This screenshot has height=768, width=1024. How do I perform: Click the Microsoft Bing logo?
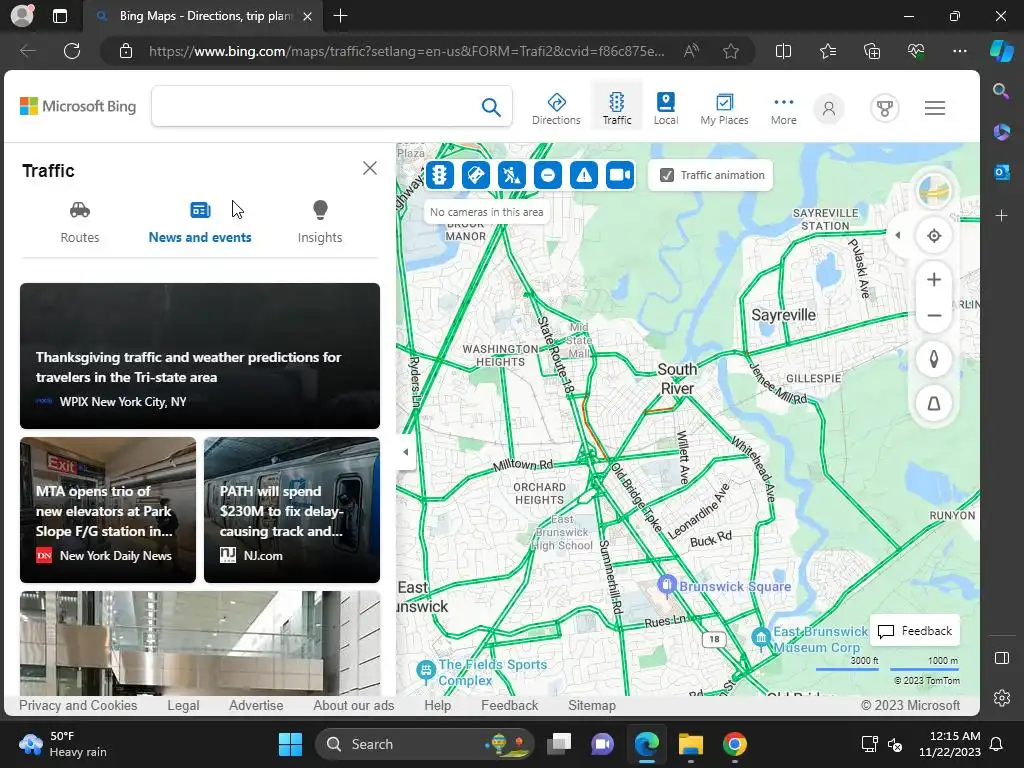coord(78,106)
